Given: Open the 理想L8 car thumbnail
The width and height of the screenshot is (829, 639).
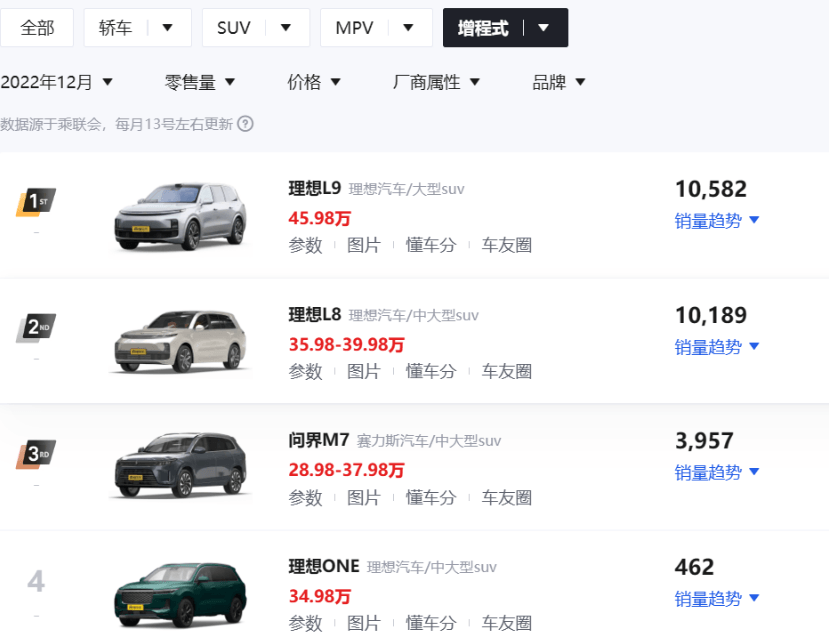Looking at the screenshot, I should pos(180,342).
